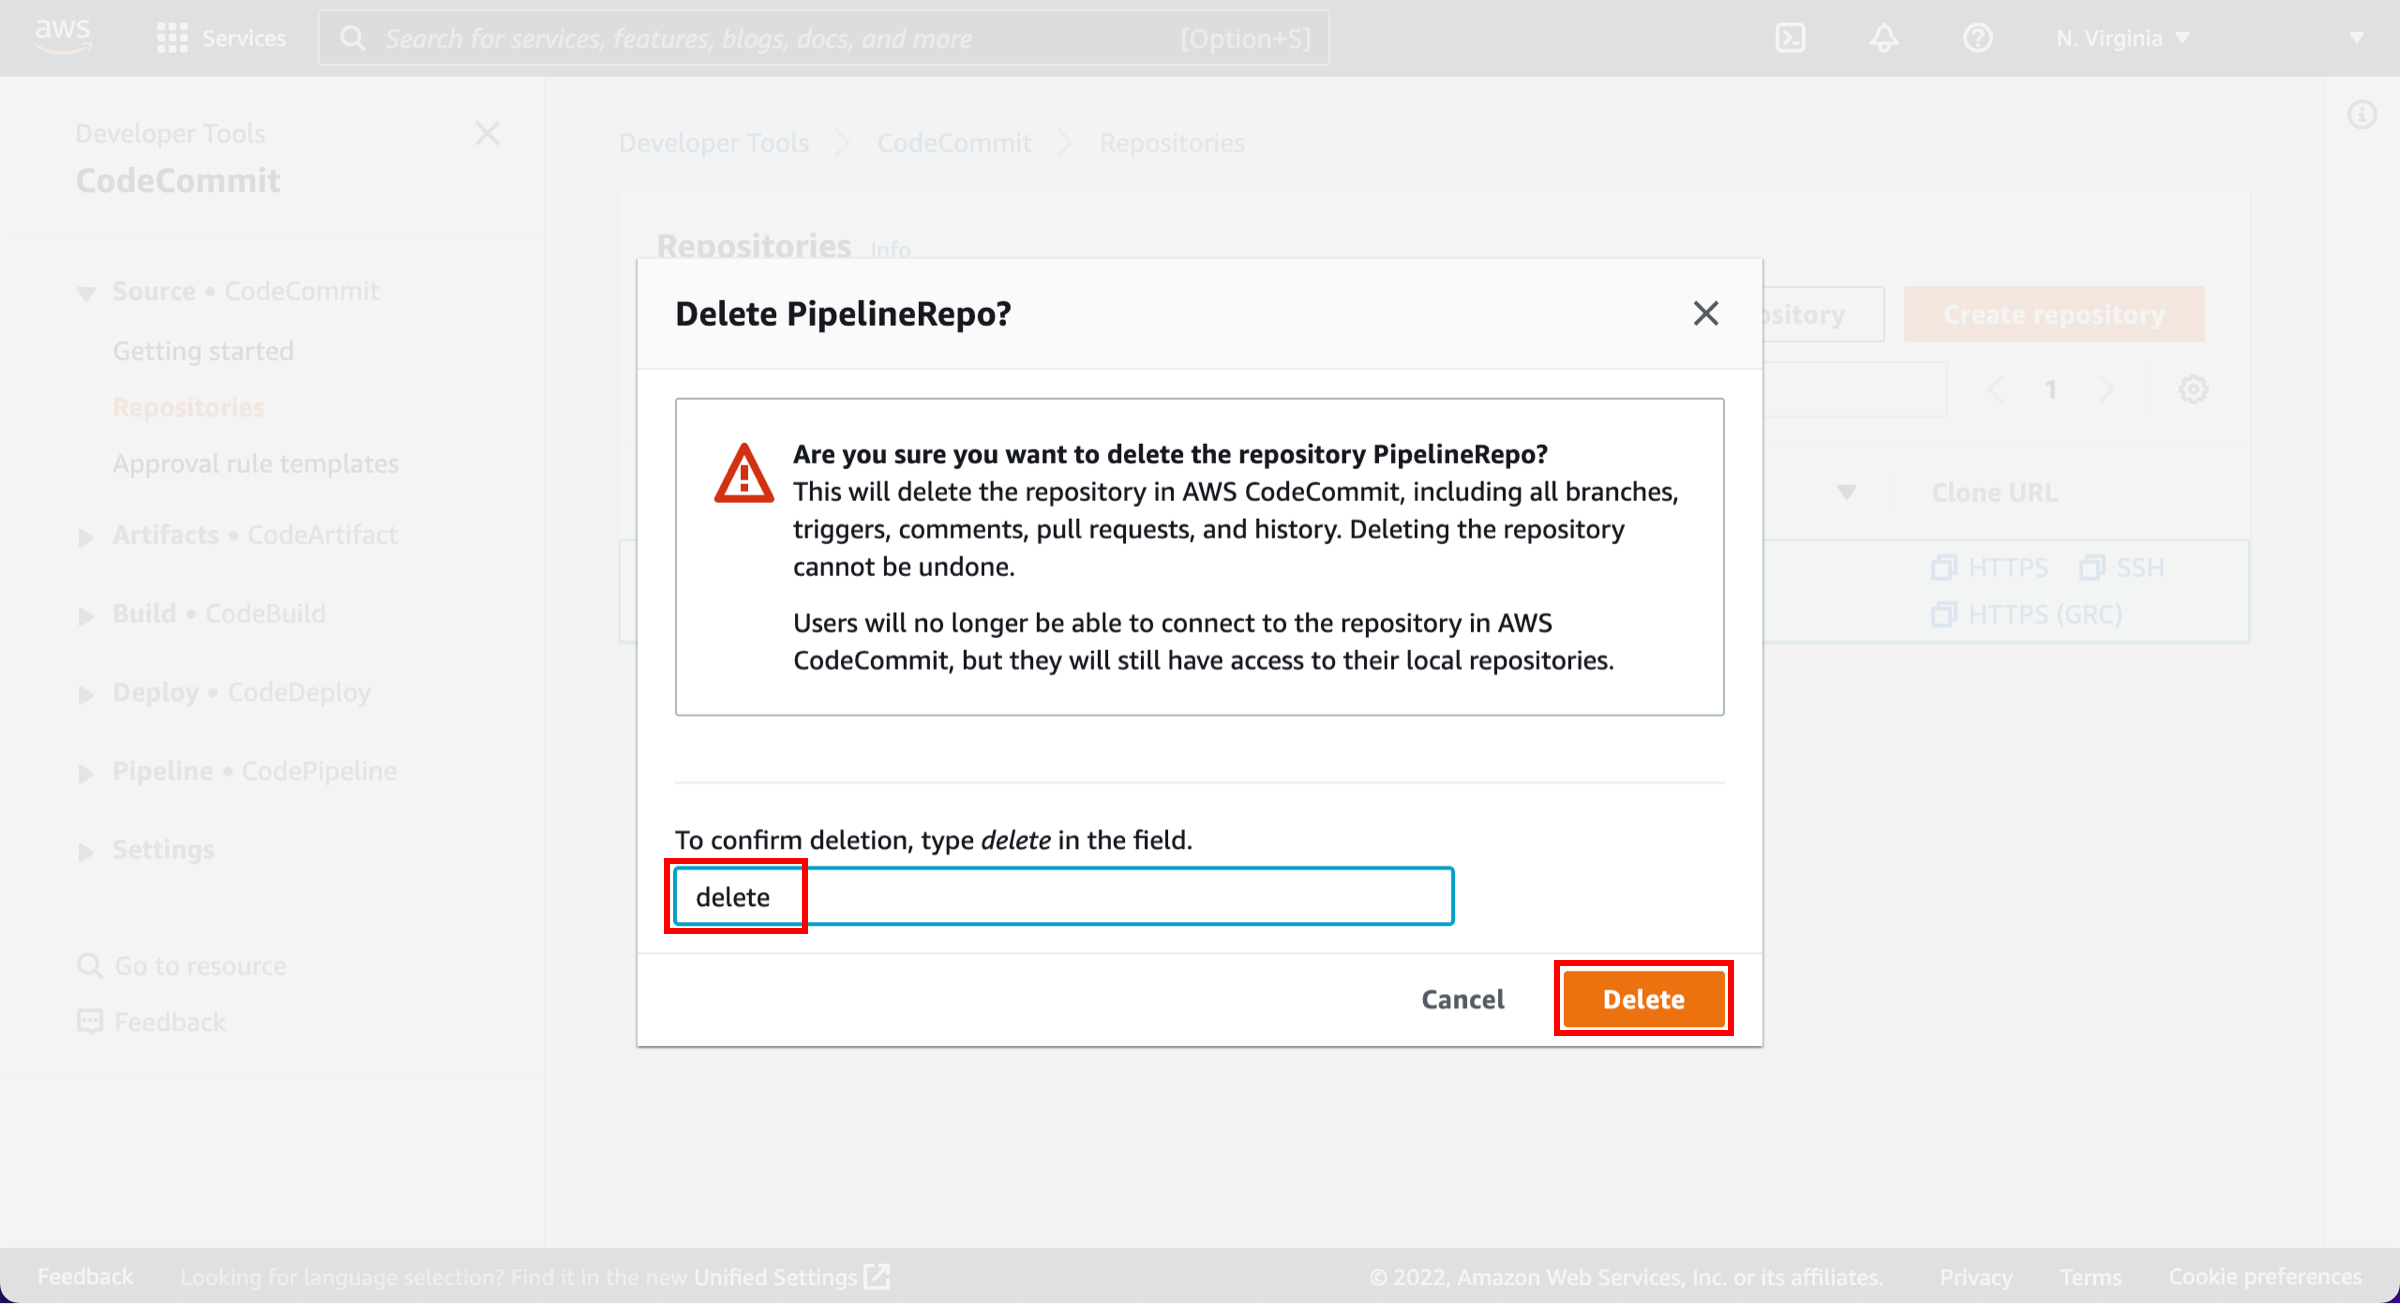The width and height of the screenshot is (2400, 1304).
Task: Open the CloudShell terminal icon
Action: click(1790, 38)
